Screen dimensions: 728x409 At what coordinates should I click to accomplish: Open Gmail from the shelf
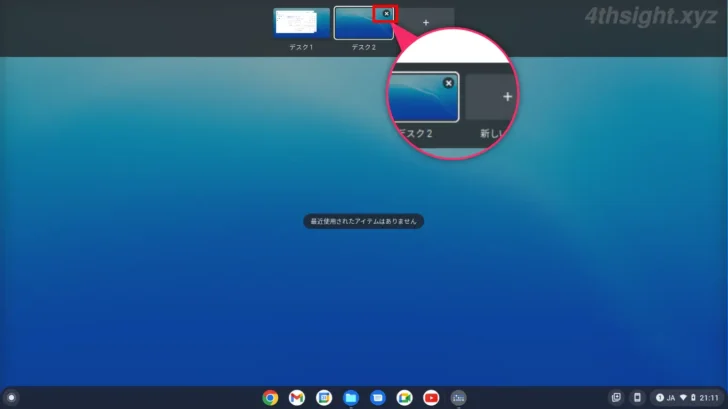pos(297,398)
